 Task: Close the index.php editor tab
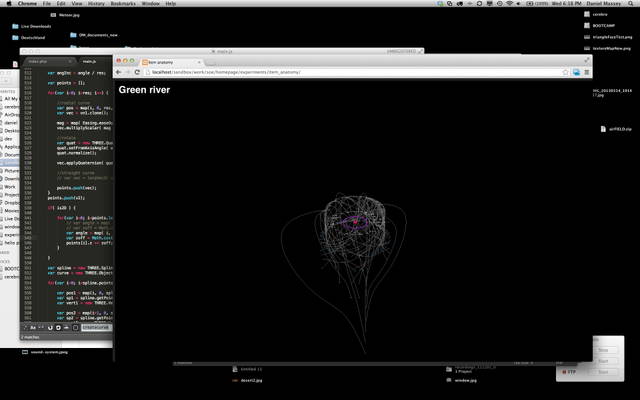point(70,61)
